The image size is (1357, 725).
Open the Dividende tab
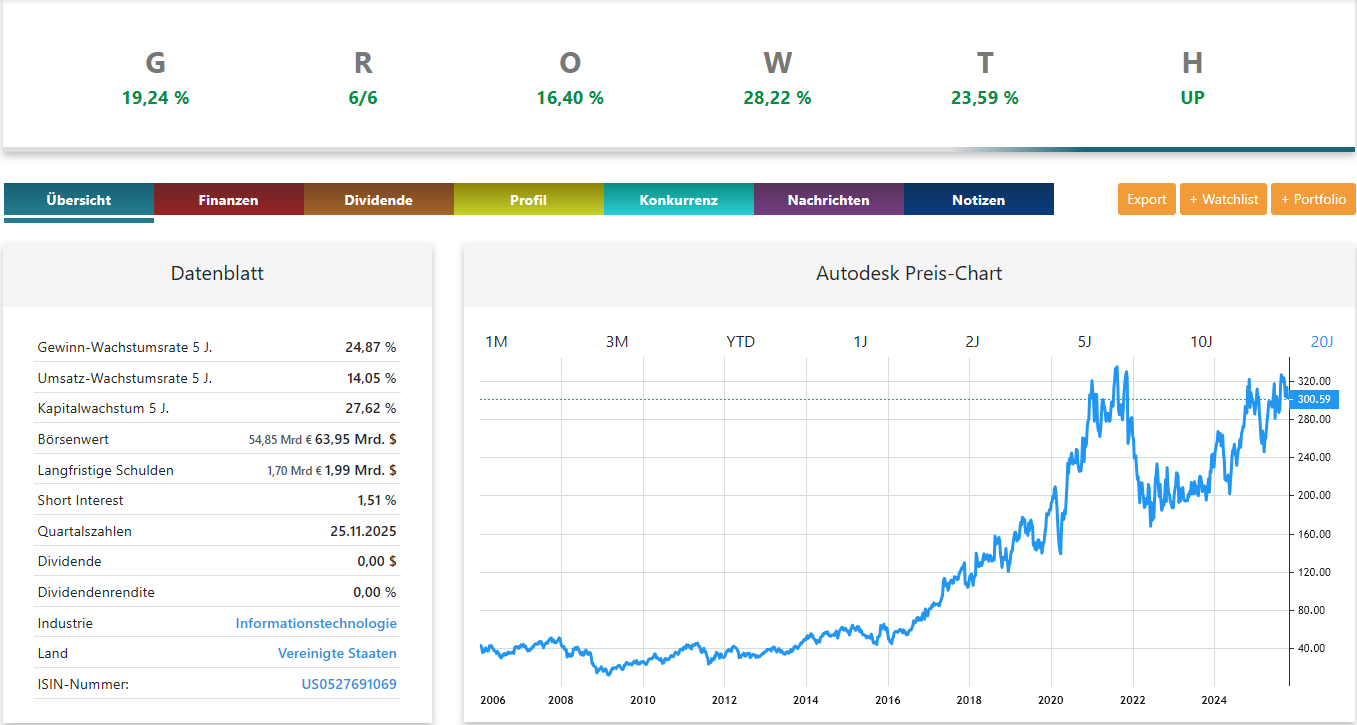pyautogui.click(x=378, y=200)
